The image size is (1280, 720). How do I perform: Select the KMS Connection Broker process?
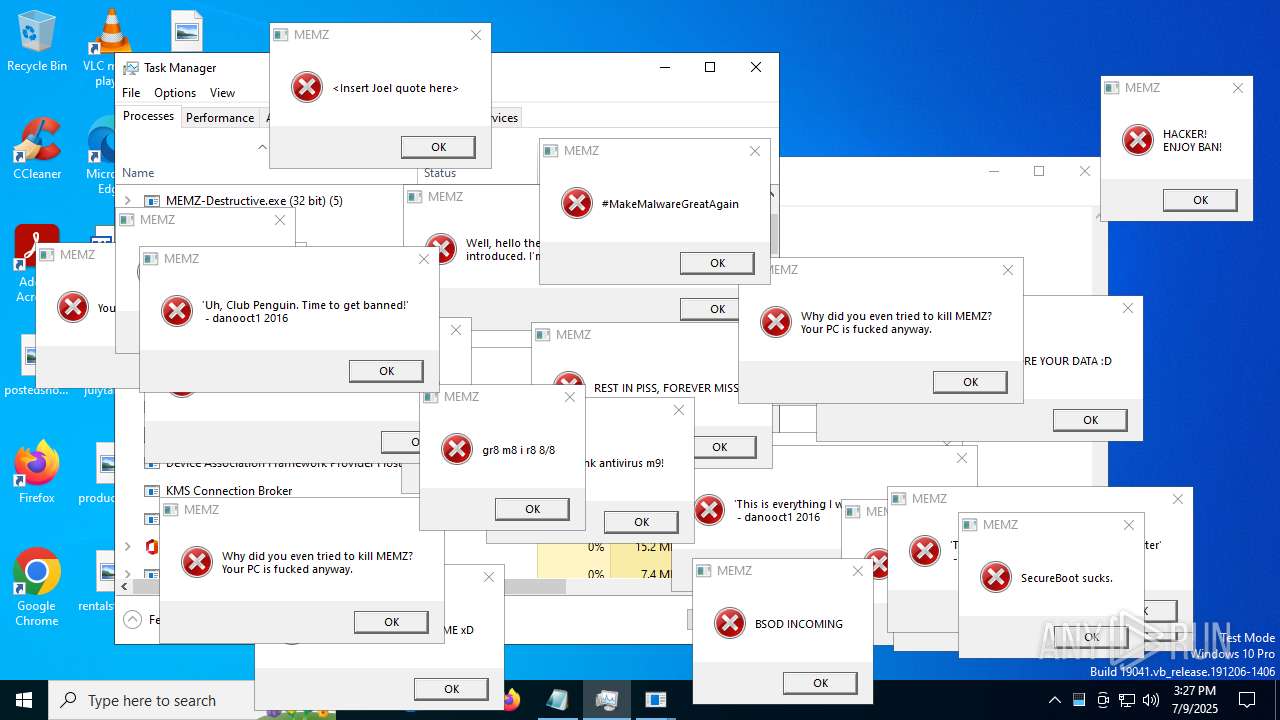pos(229,491)
